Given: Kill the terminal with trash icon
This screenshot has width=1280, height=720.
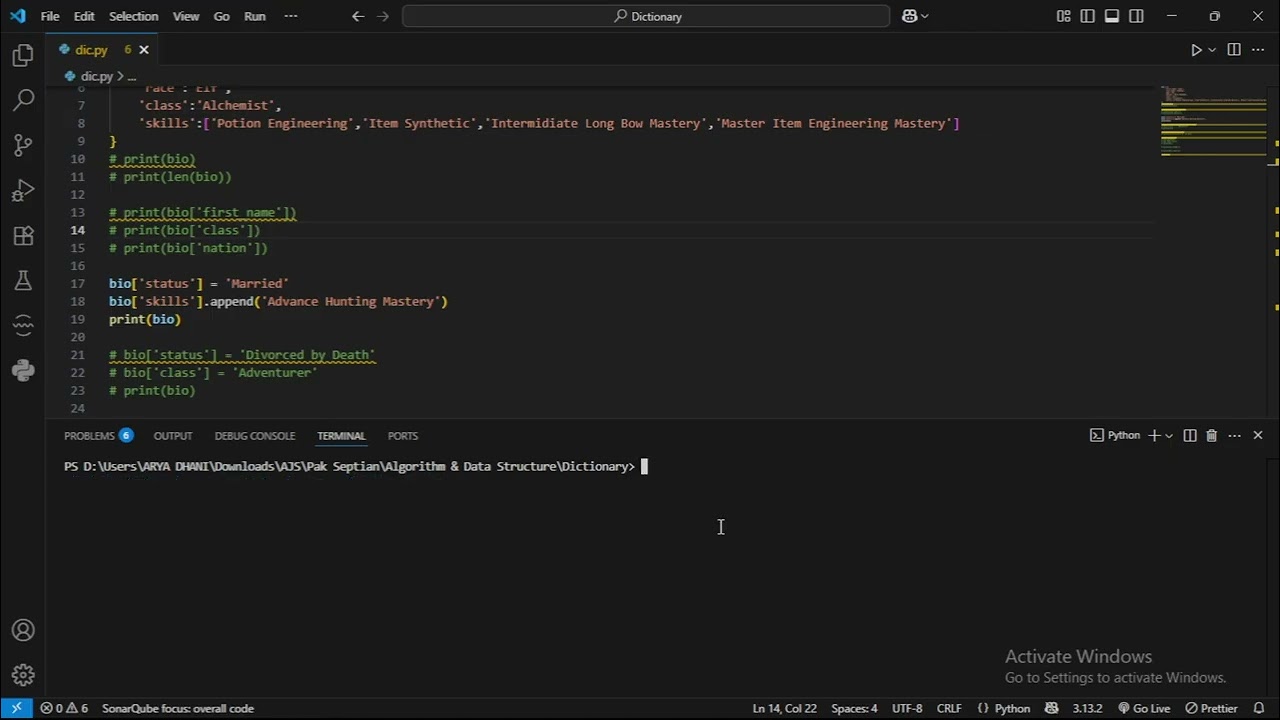Looking at the screenshot, I should click(x=1212, y=436).
